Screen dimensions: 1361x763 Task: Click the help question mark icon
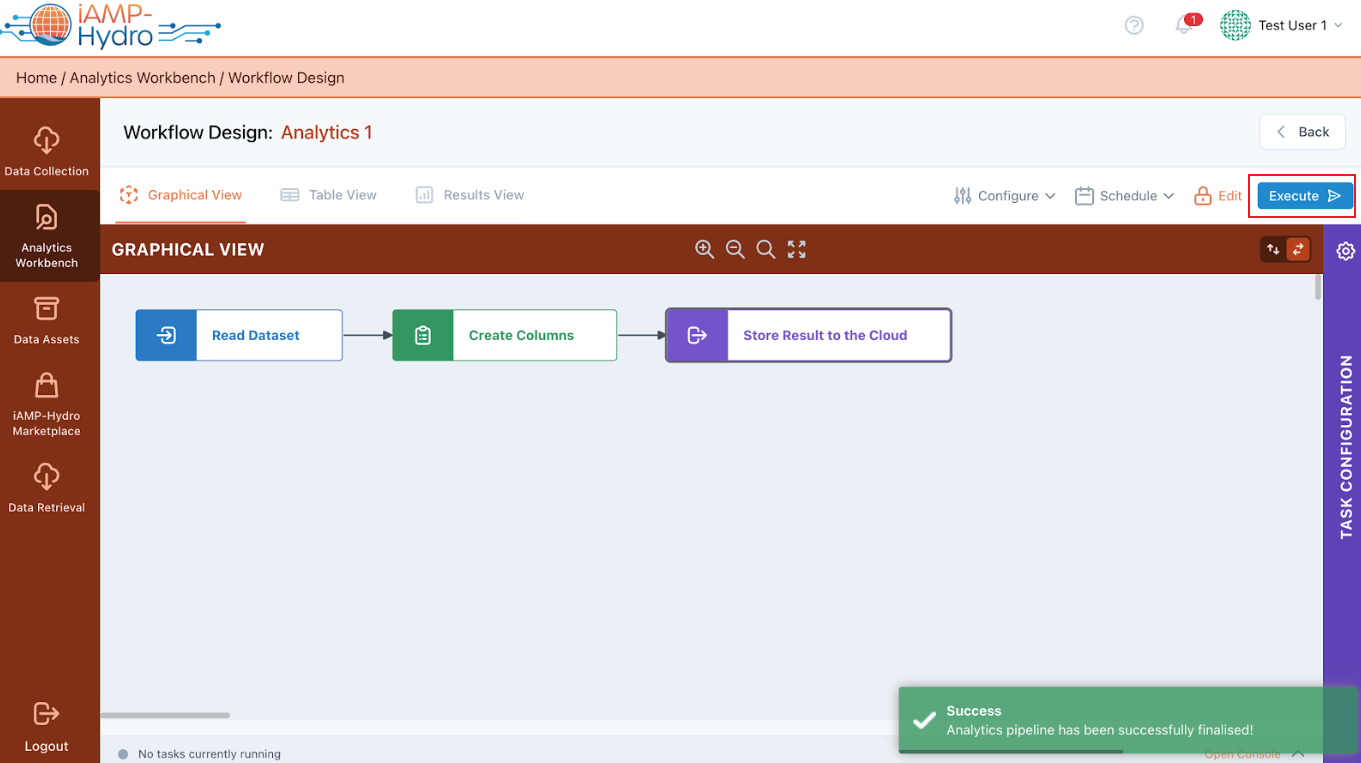pyautogui.click(x=1134, y=26)
